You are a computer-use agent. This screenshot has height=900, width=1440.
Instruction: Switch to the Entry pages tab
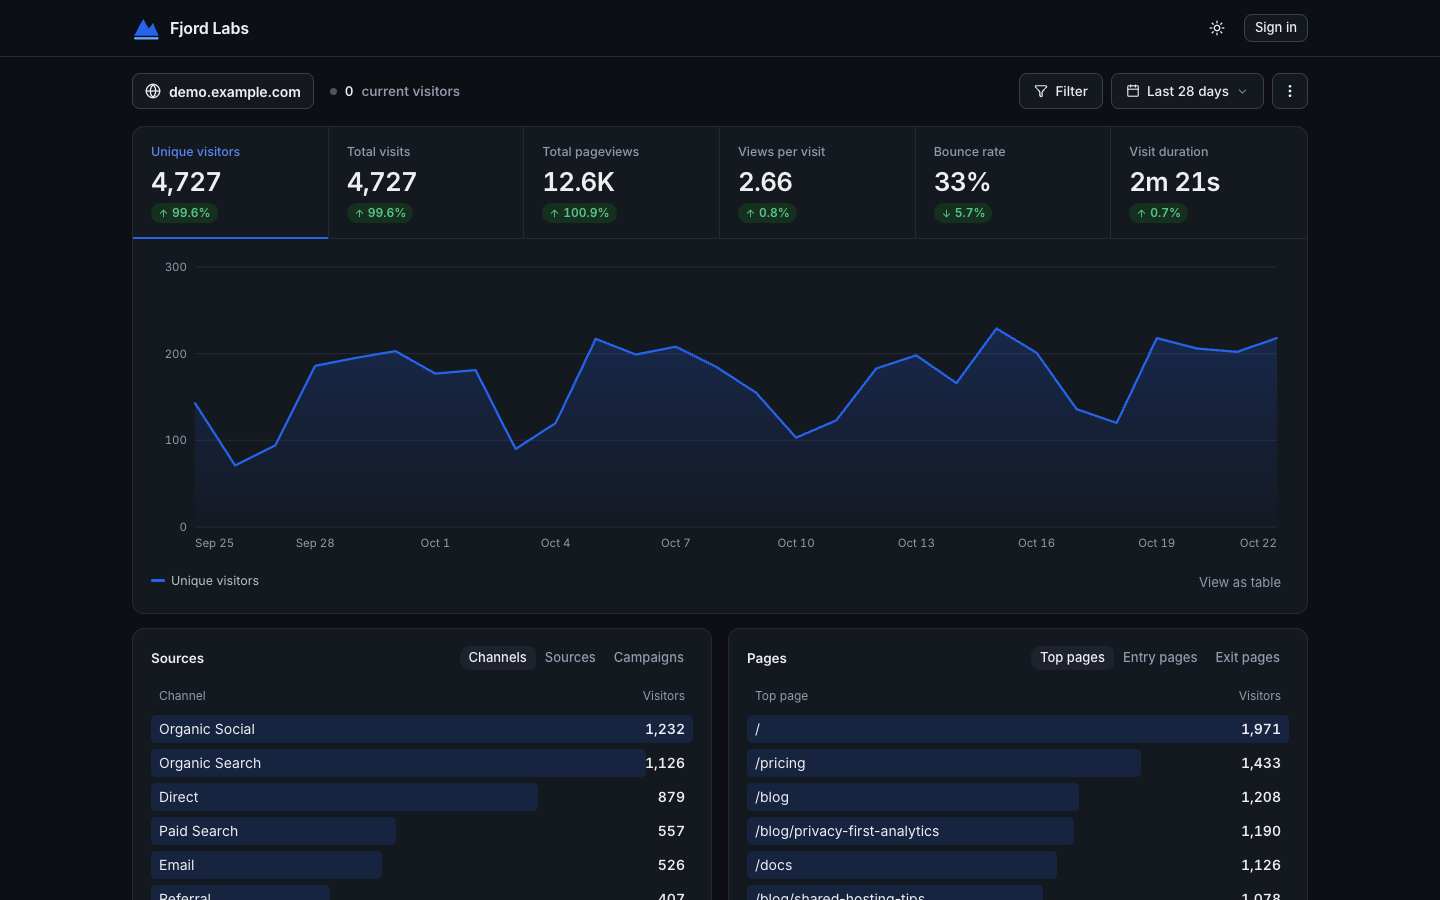pos(1160,657)
